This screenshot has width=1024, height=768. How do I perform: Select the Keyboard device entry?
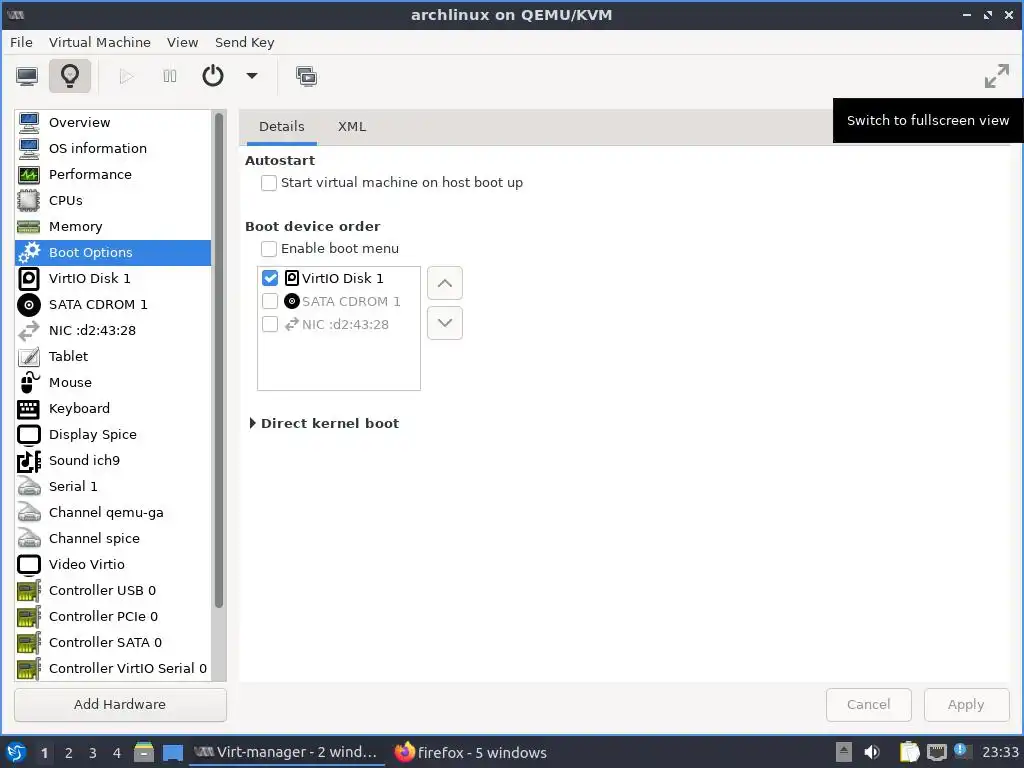pyautogui.click(x=113, y=409)
